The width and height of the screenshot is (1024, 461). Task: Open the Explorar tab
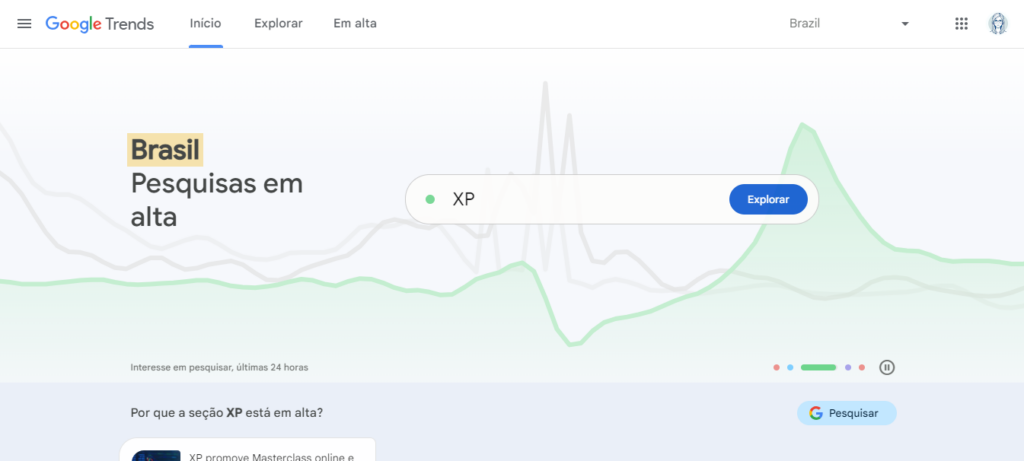[x=278, y=23]
